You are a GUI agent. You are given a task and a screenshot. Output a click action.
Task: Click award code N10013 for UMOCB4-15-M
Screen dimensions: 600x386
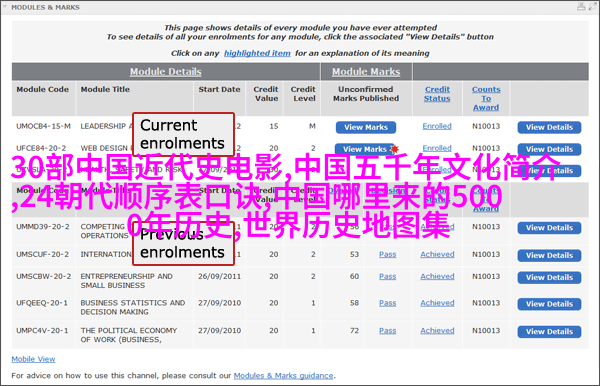coord(486,126)
